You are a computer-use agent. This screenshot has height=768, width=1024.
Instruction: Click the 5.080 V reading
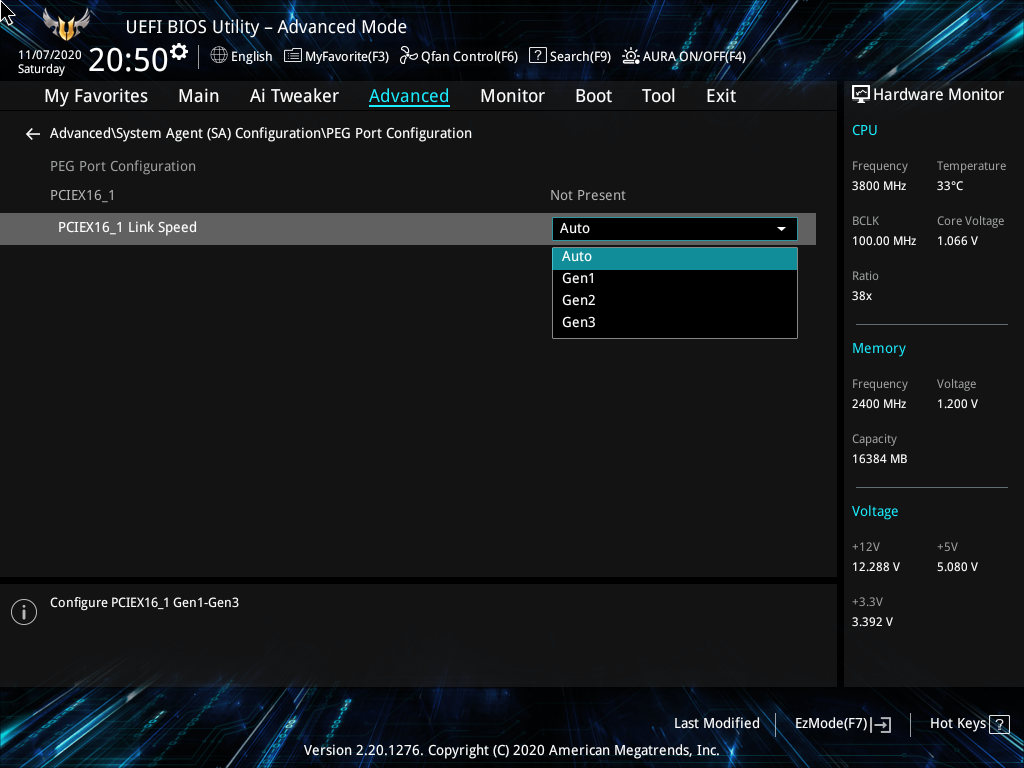click(957, 567)
